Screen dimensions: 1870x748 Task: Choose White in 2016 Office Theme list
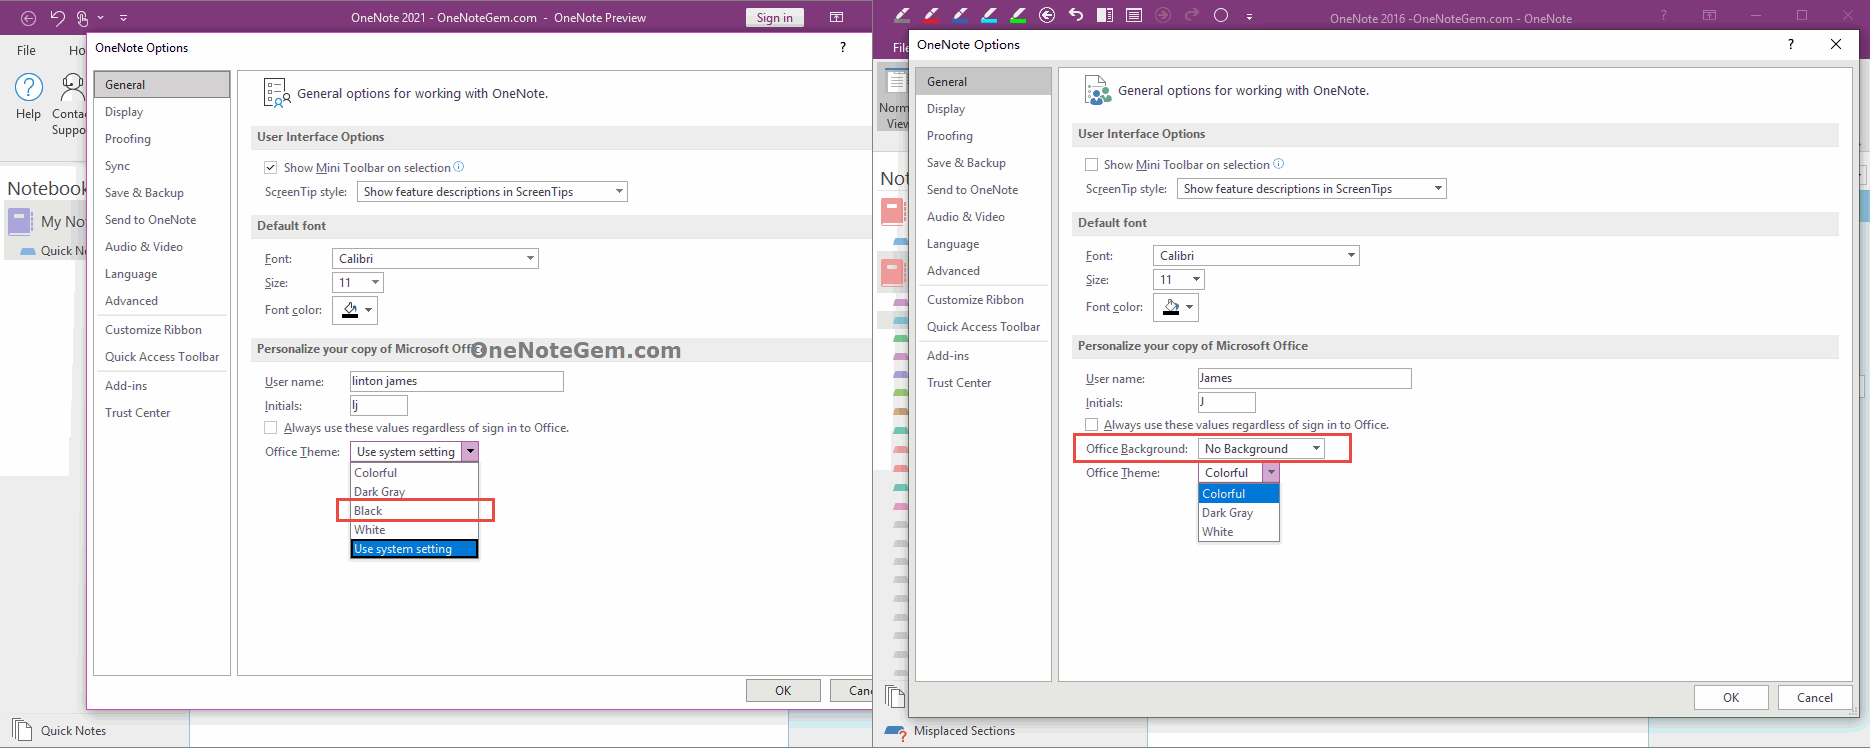point(1238,532)
